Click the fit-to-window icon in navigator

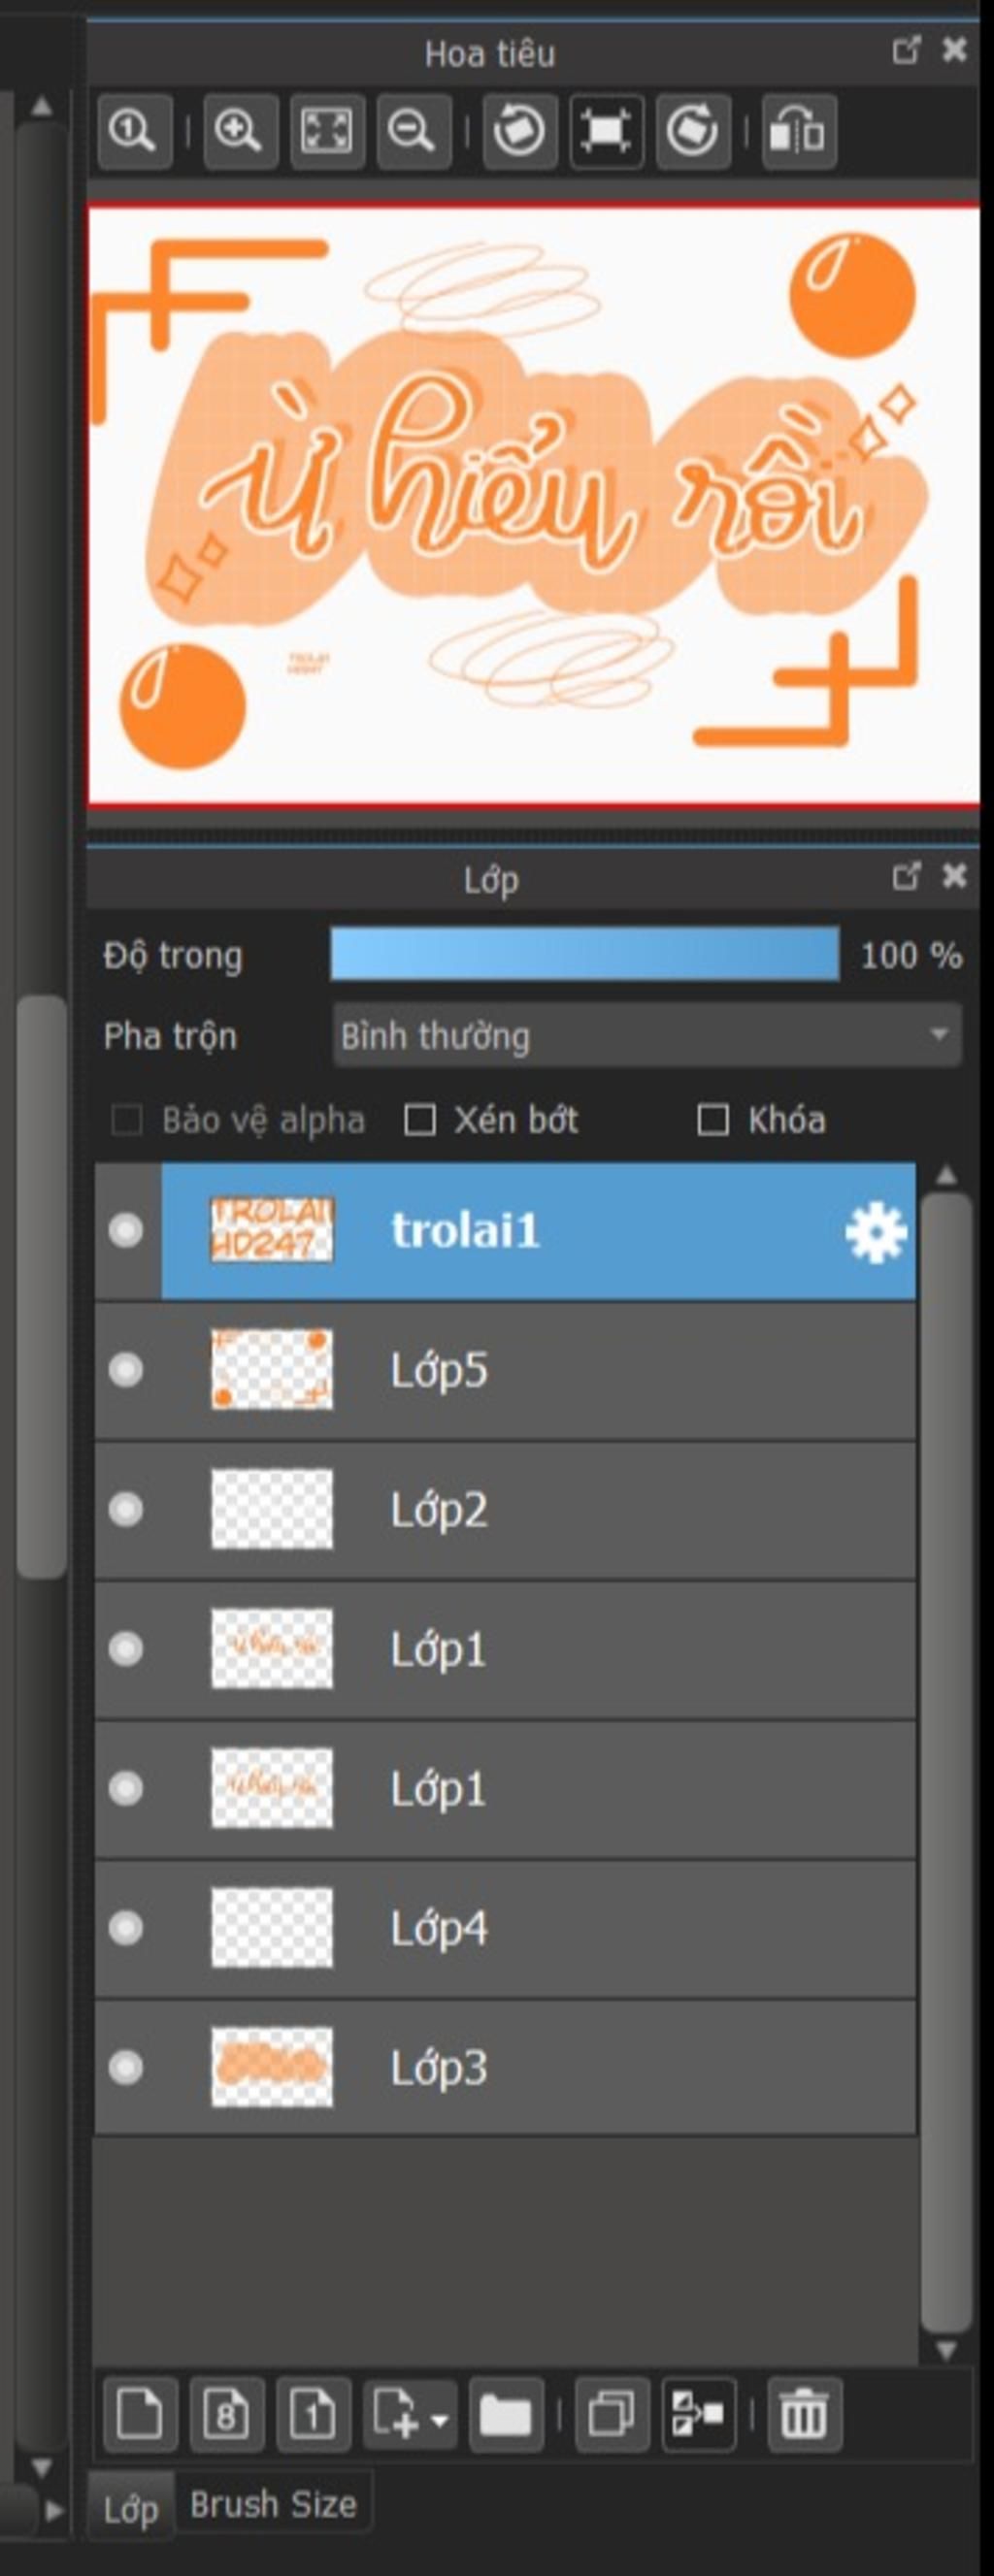326,131
